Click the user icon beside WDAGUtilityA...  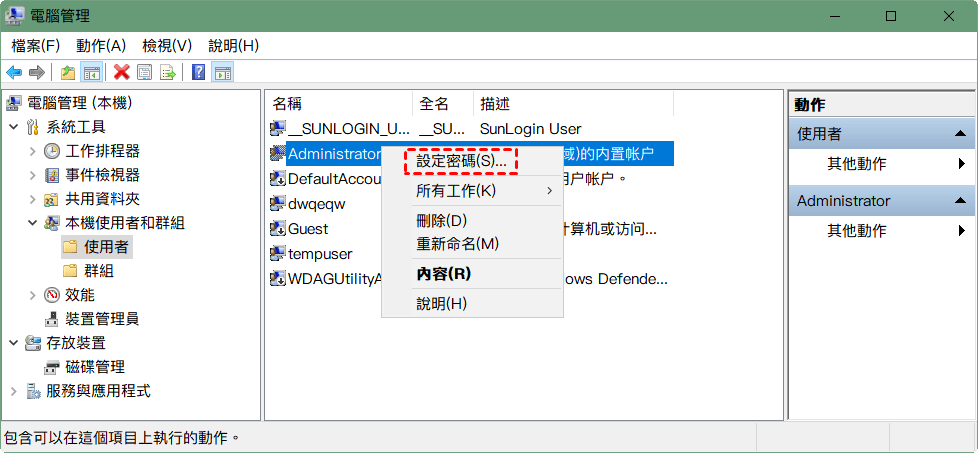click(x=278, y=279)
